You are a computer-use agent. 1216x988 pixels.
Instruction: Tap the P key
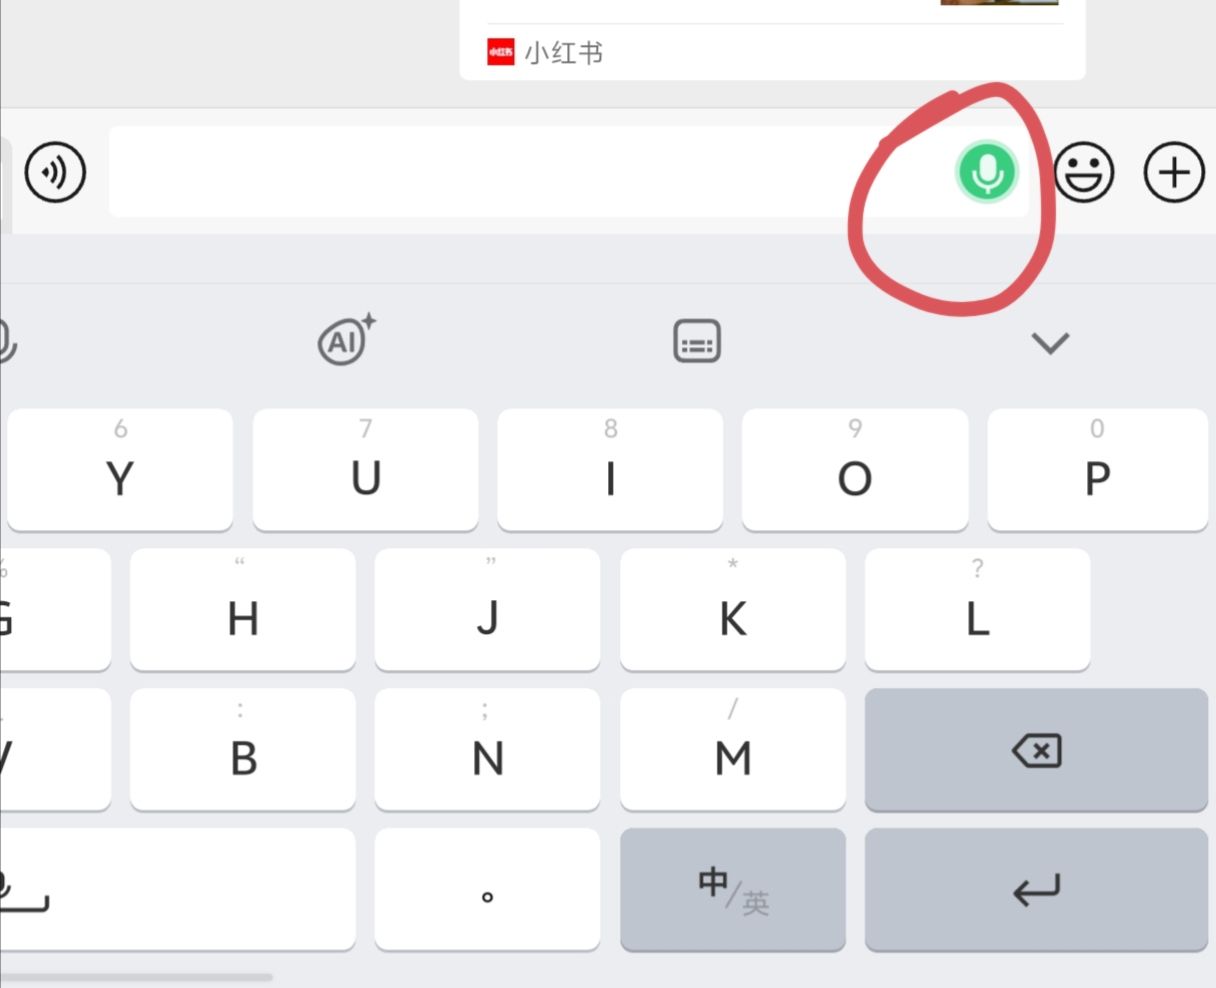tap(1097, 470)
